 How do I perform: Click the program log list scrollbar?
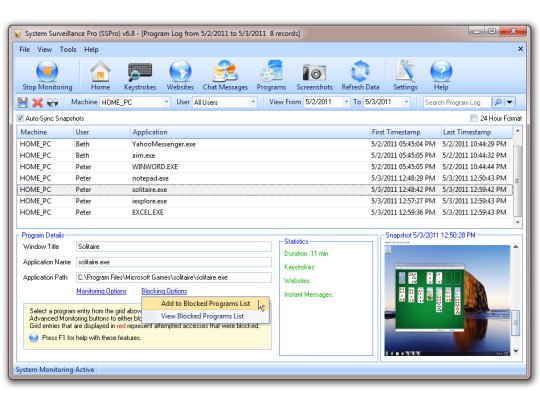[517, 181]
